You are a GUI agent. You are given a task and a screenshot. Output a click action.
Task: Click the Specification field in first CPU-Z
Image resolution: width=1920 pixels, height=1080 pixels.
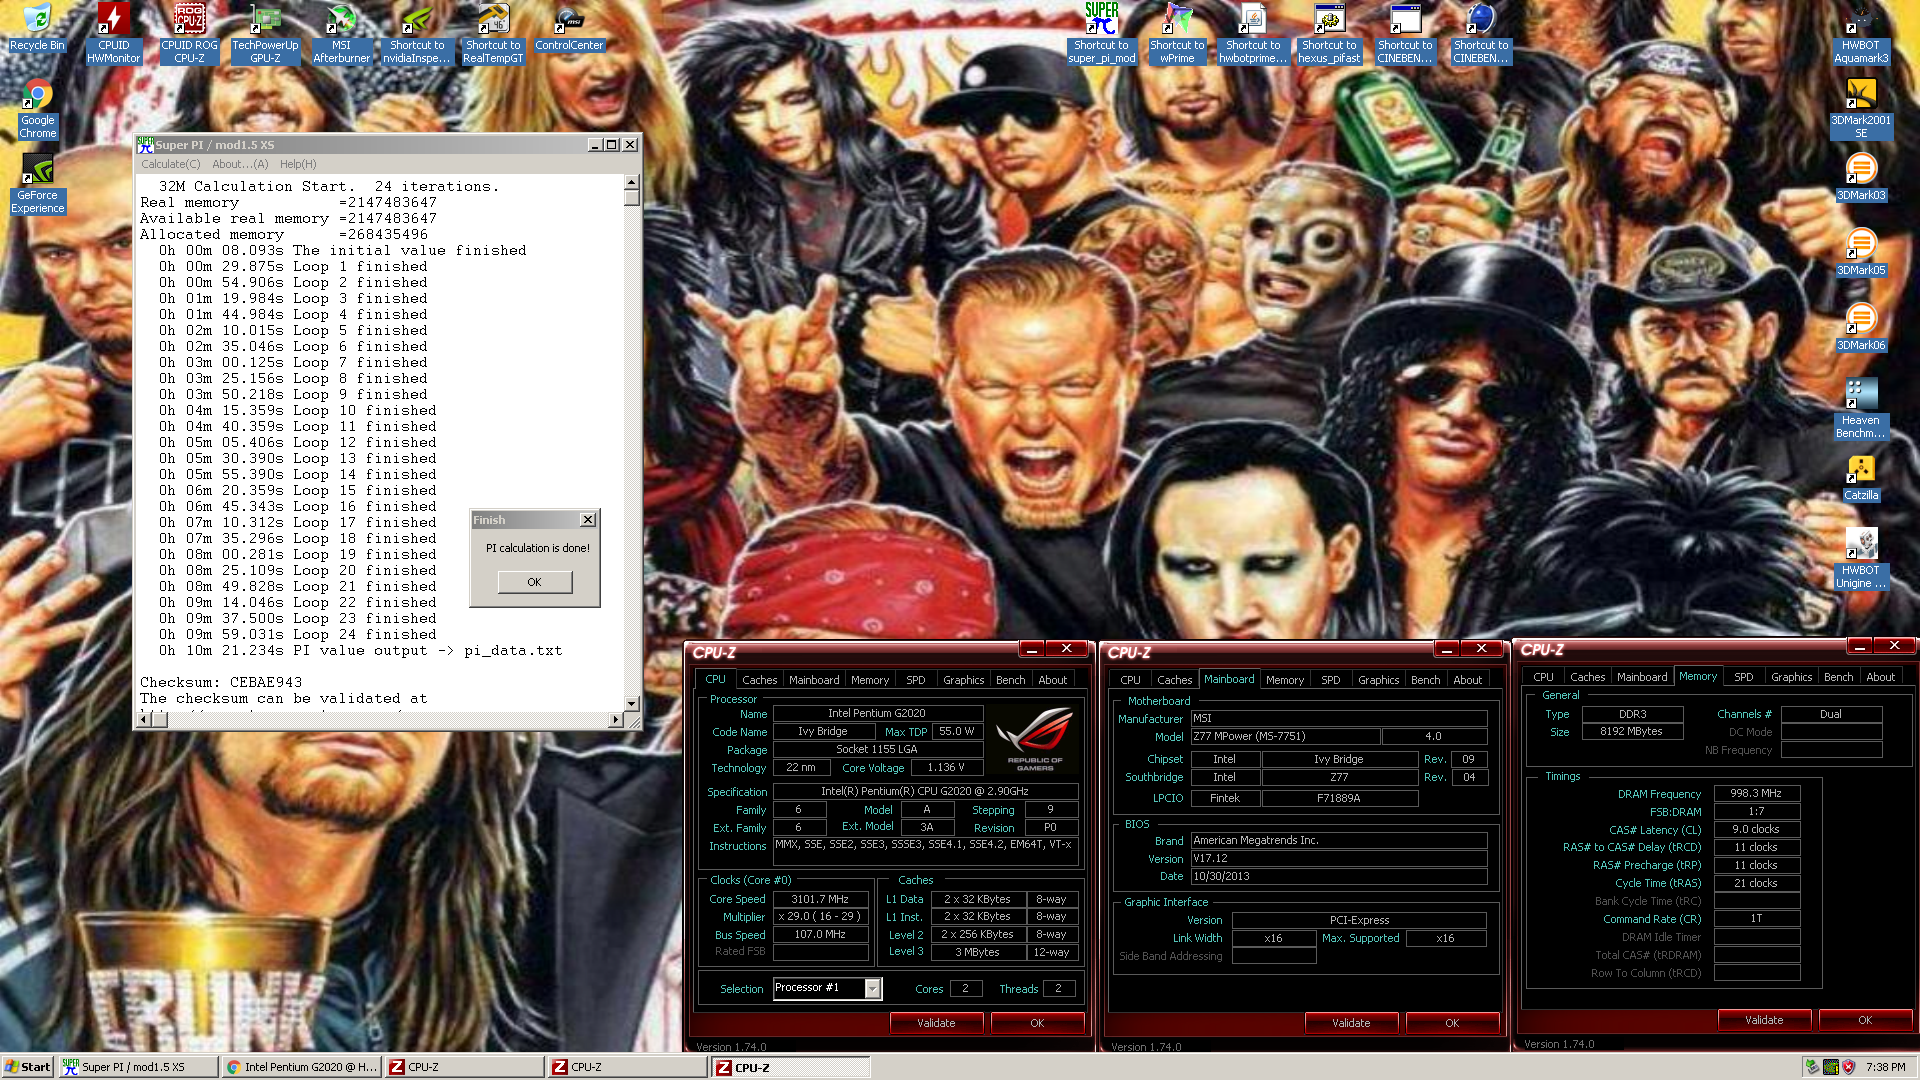925,791
